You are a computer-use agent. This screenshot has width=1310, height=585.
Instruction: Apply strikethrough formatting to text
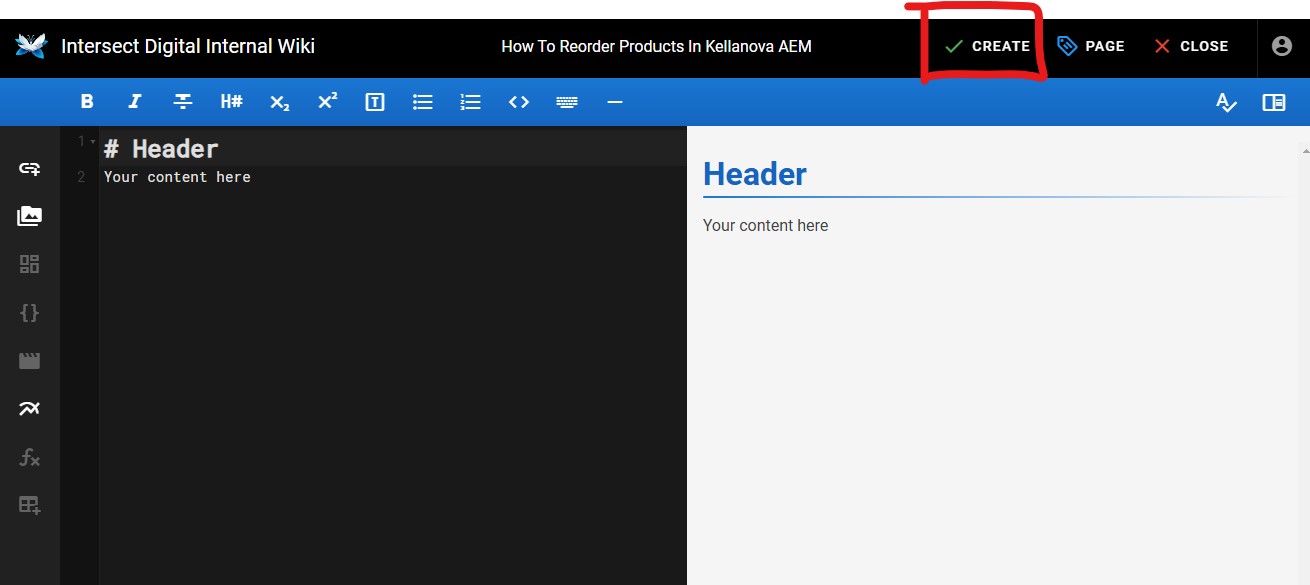pos(183,102)
